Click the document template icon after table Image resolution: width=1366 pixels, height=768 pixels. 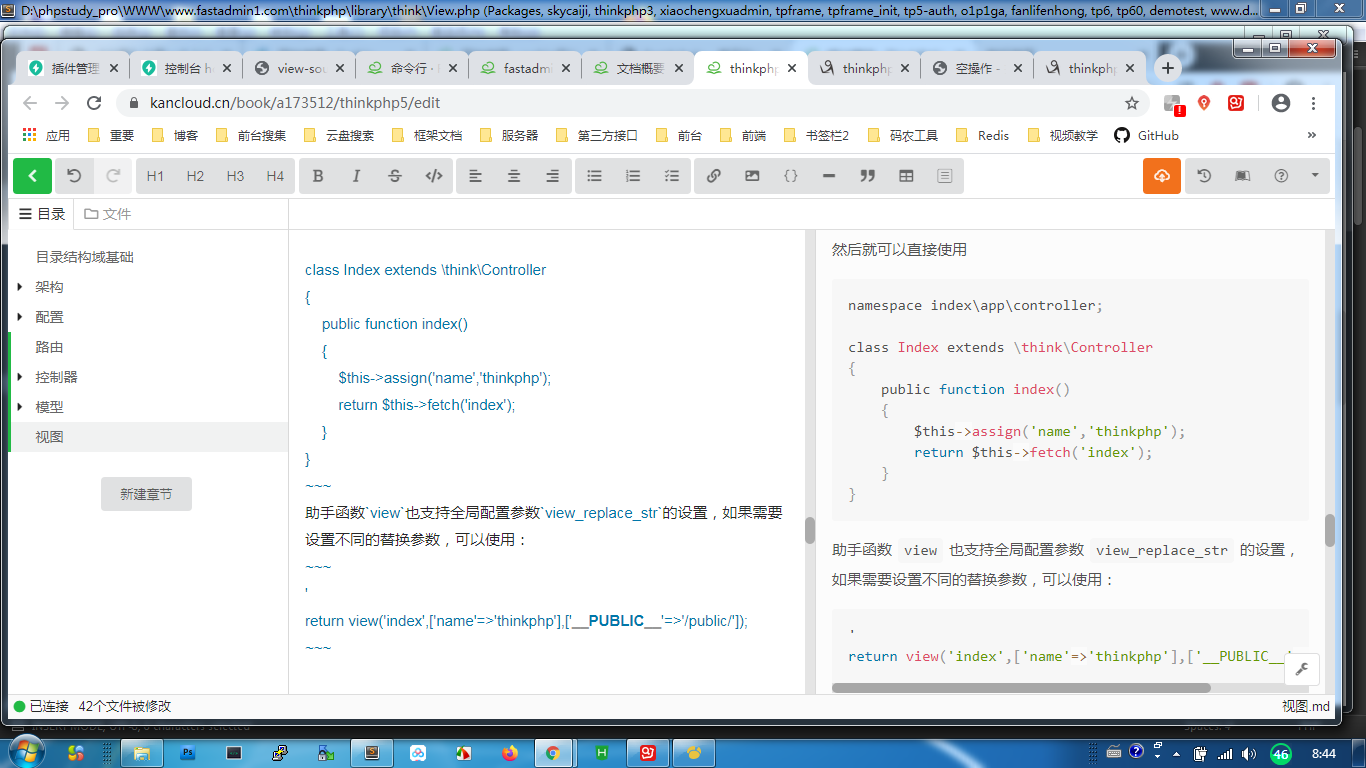tap(945, 176)
